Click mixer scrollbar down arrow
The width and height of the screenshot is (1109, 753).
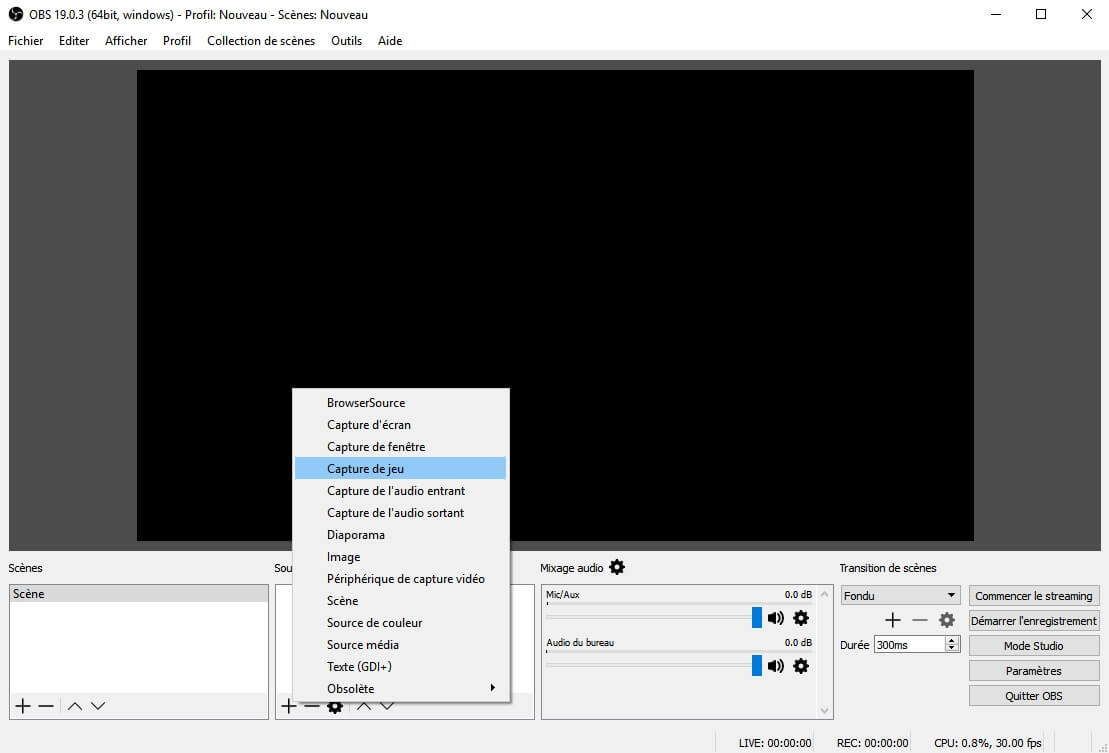click(x=824, y=711)
